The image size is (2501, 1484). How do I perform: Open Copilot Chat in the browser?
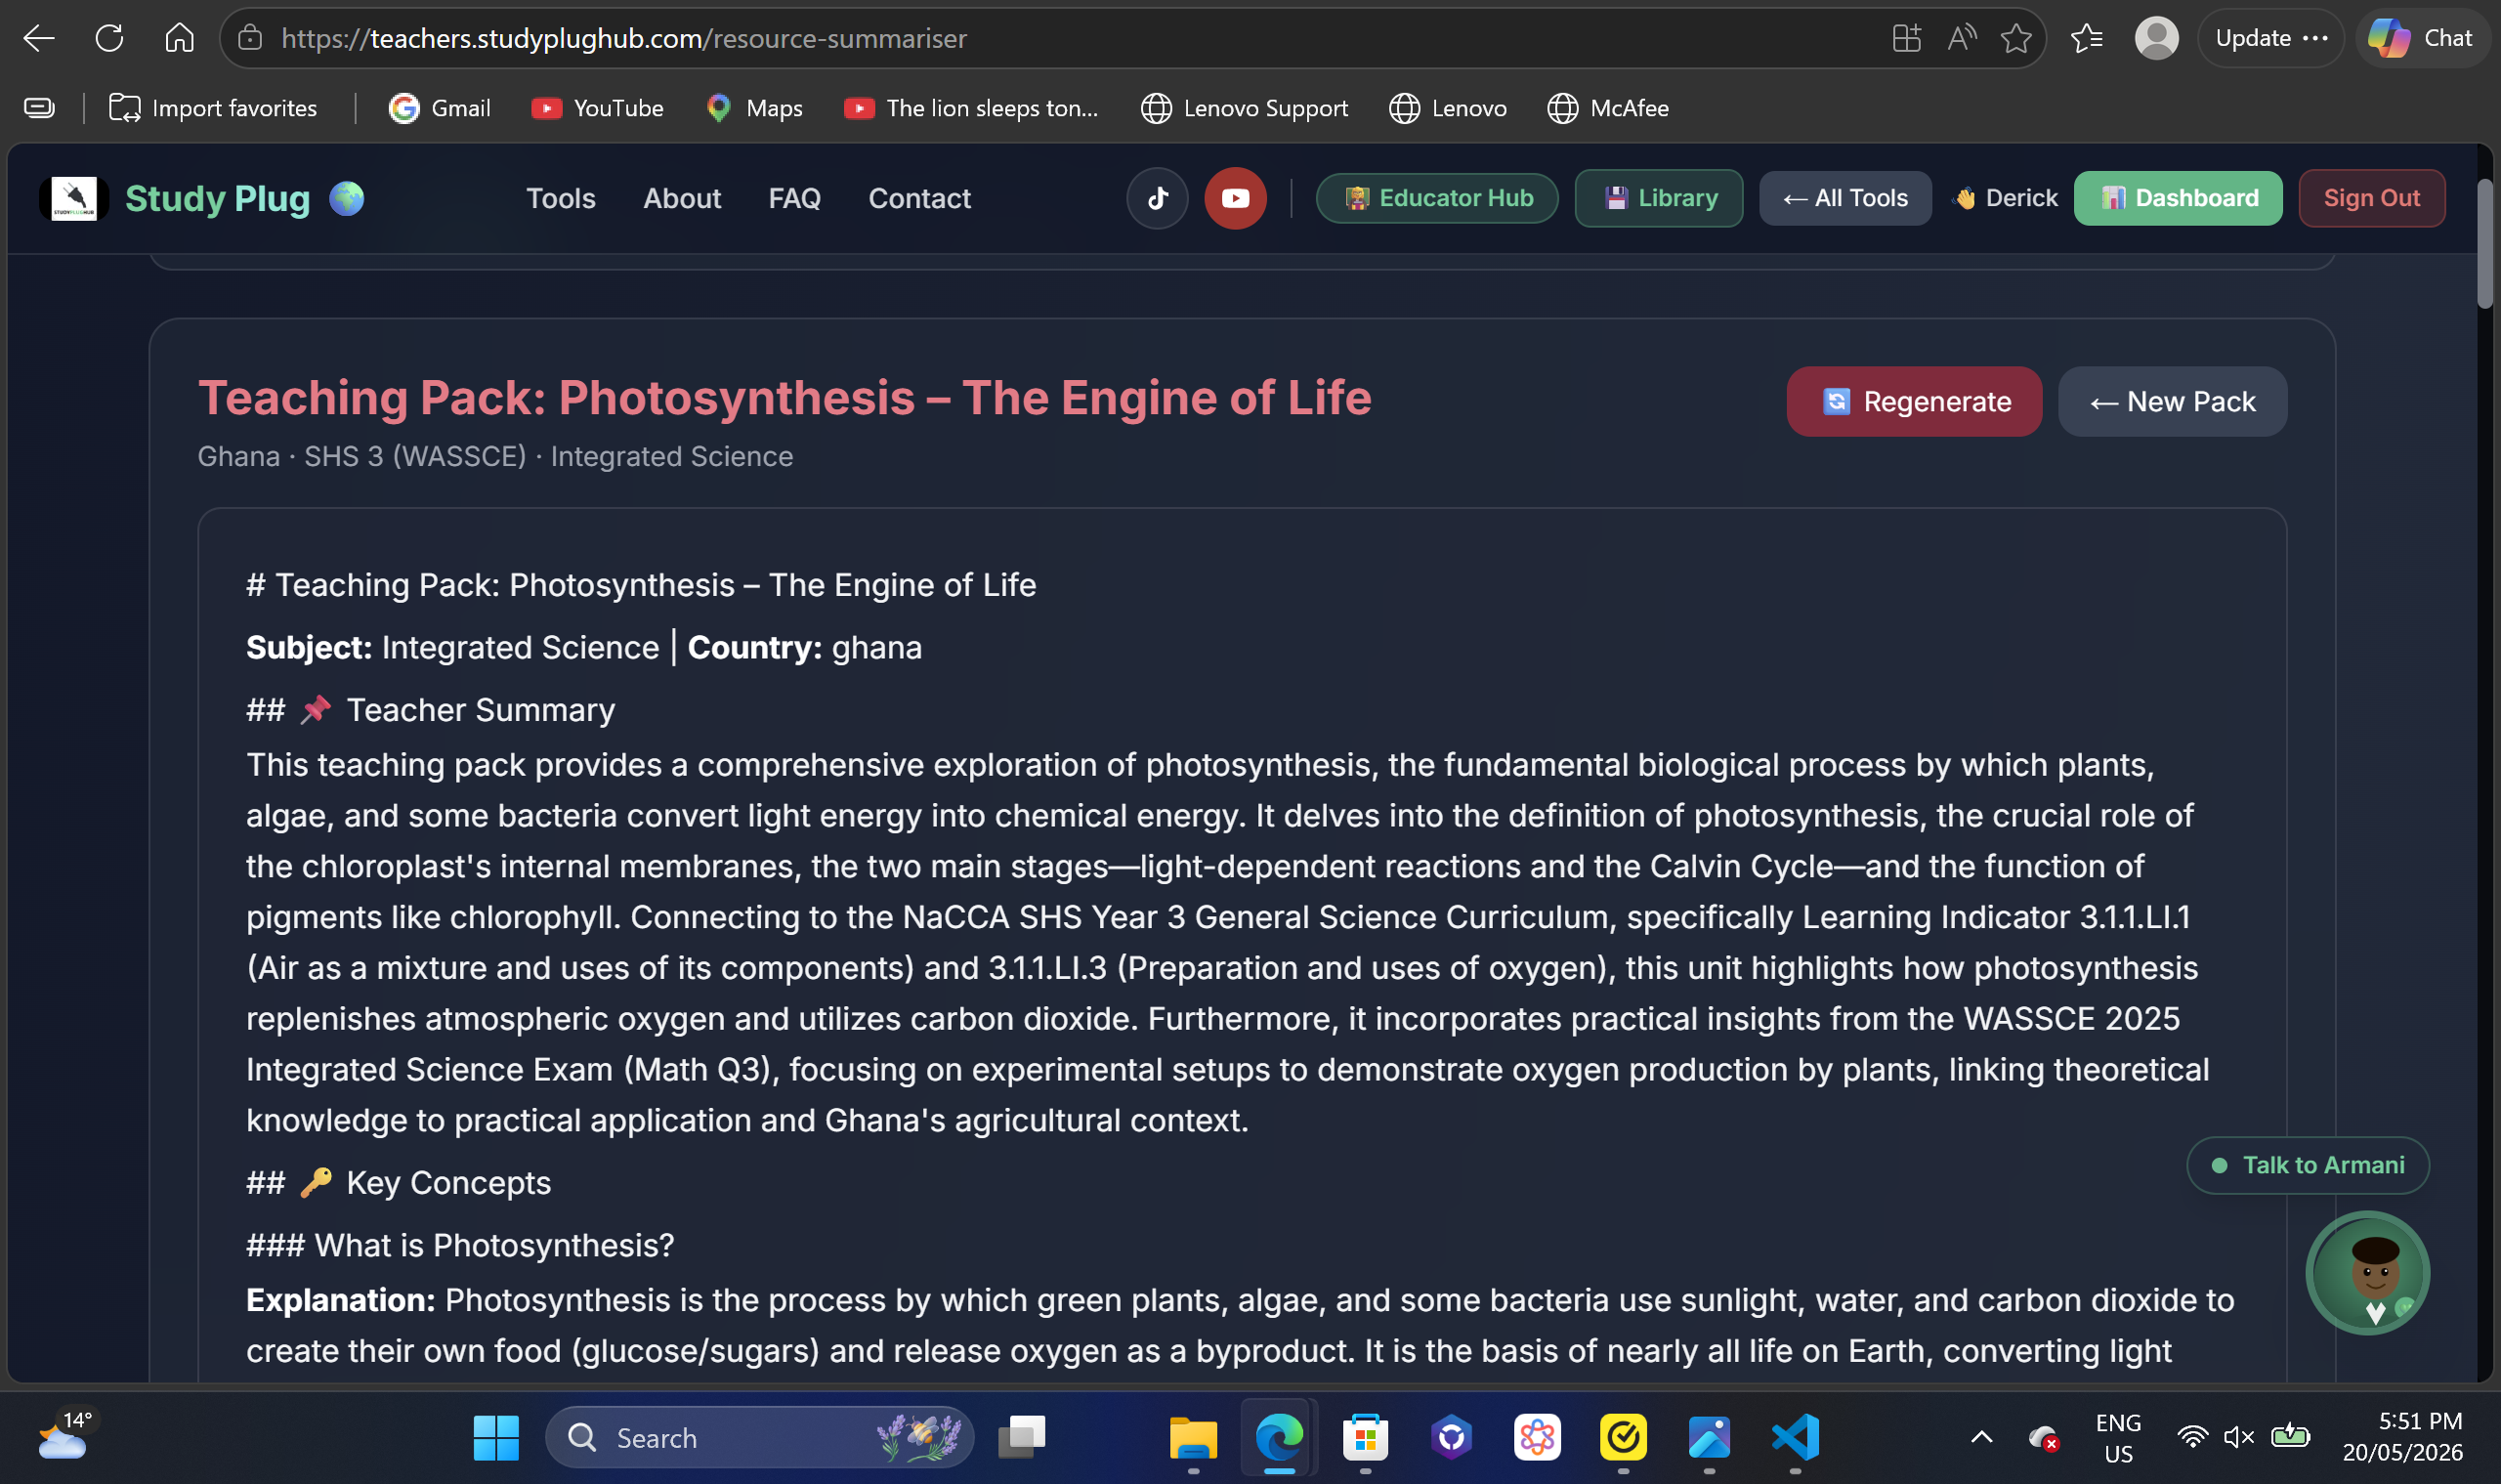(x=2421, y=38)
